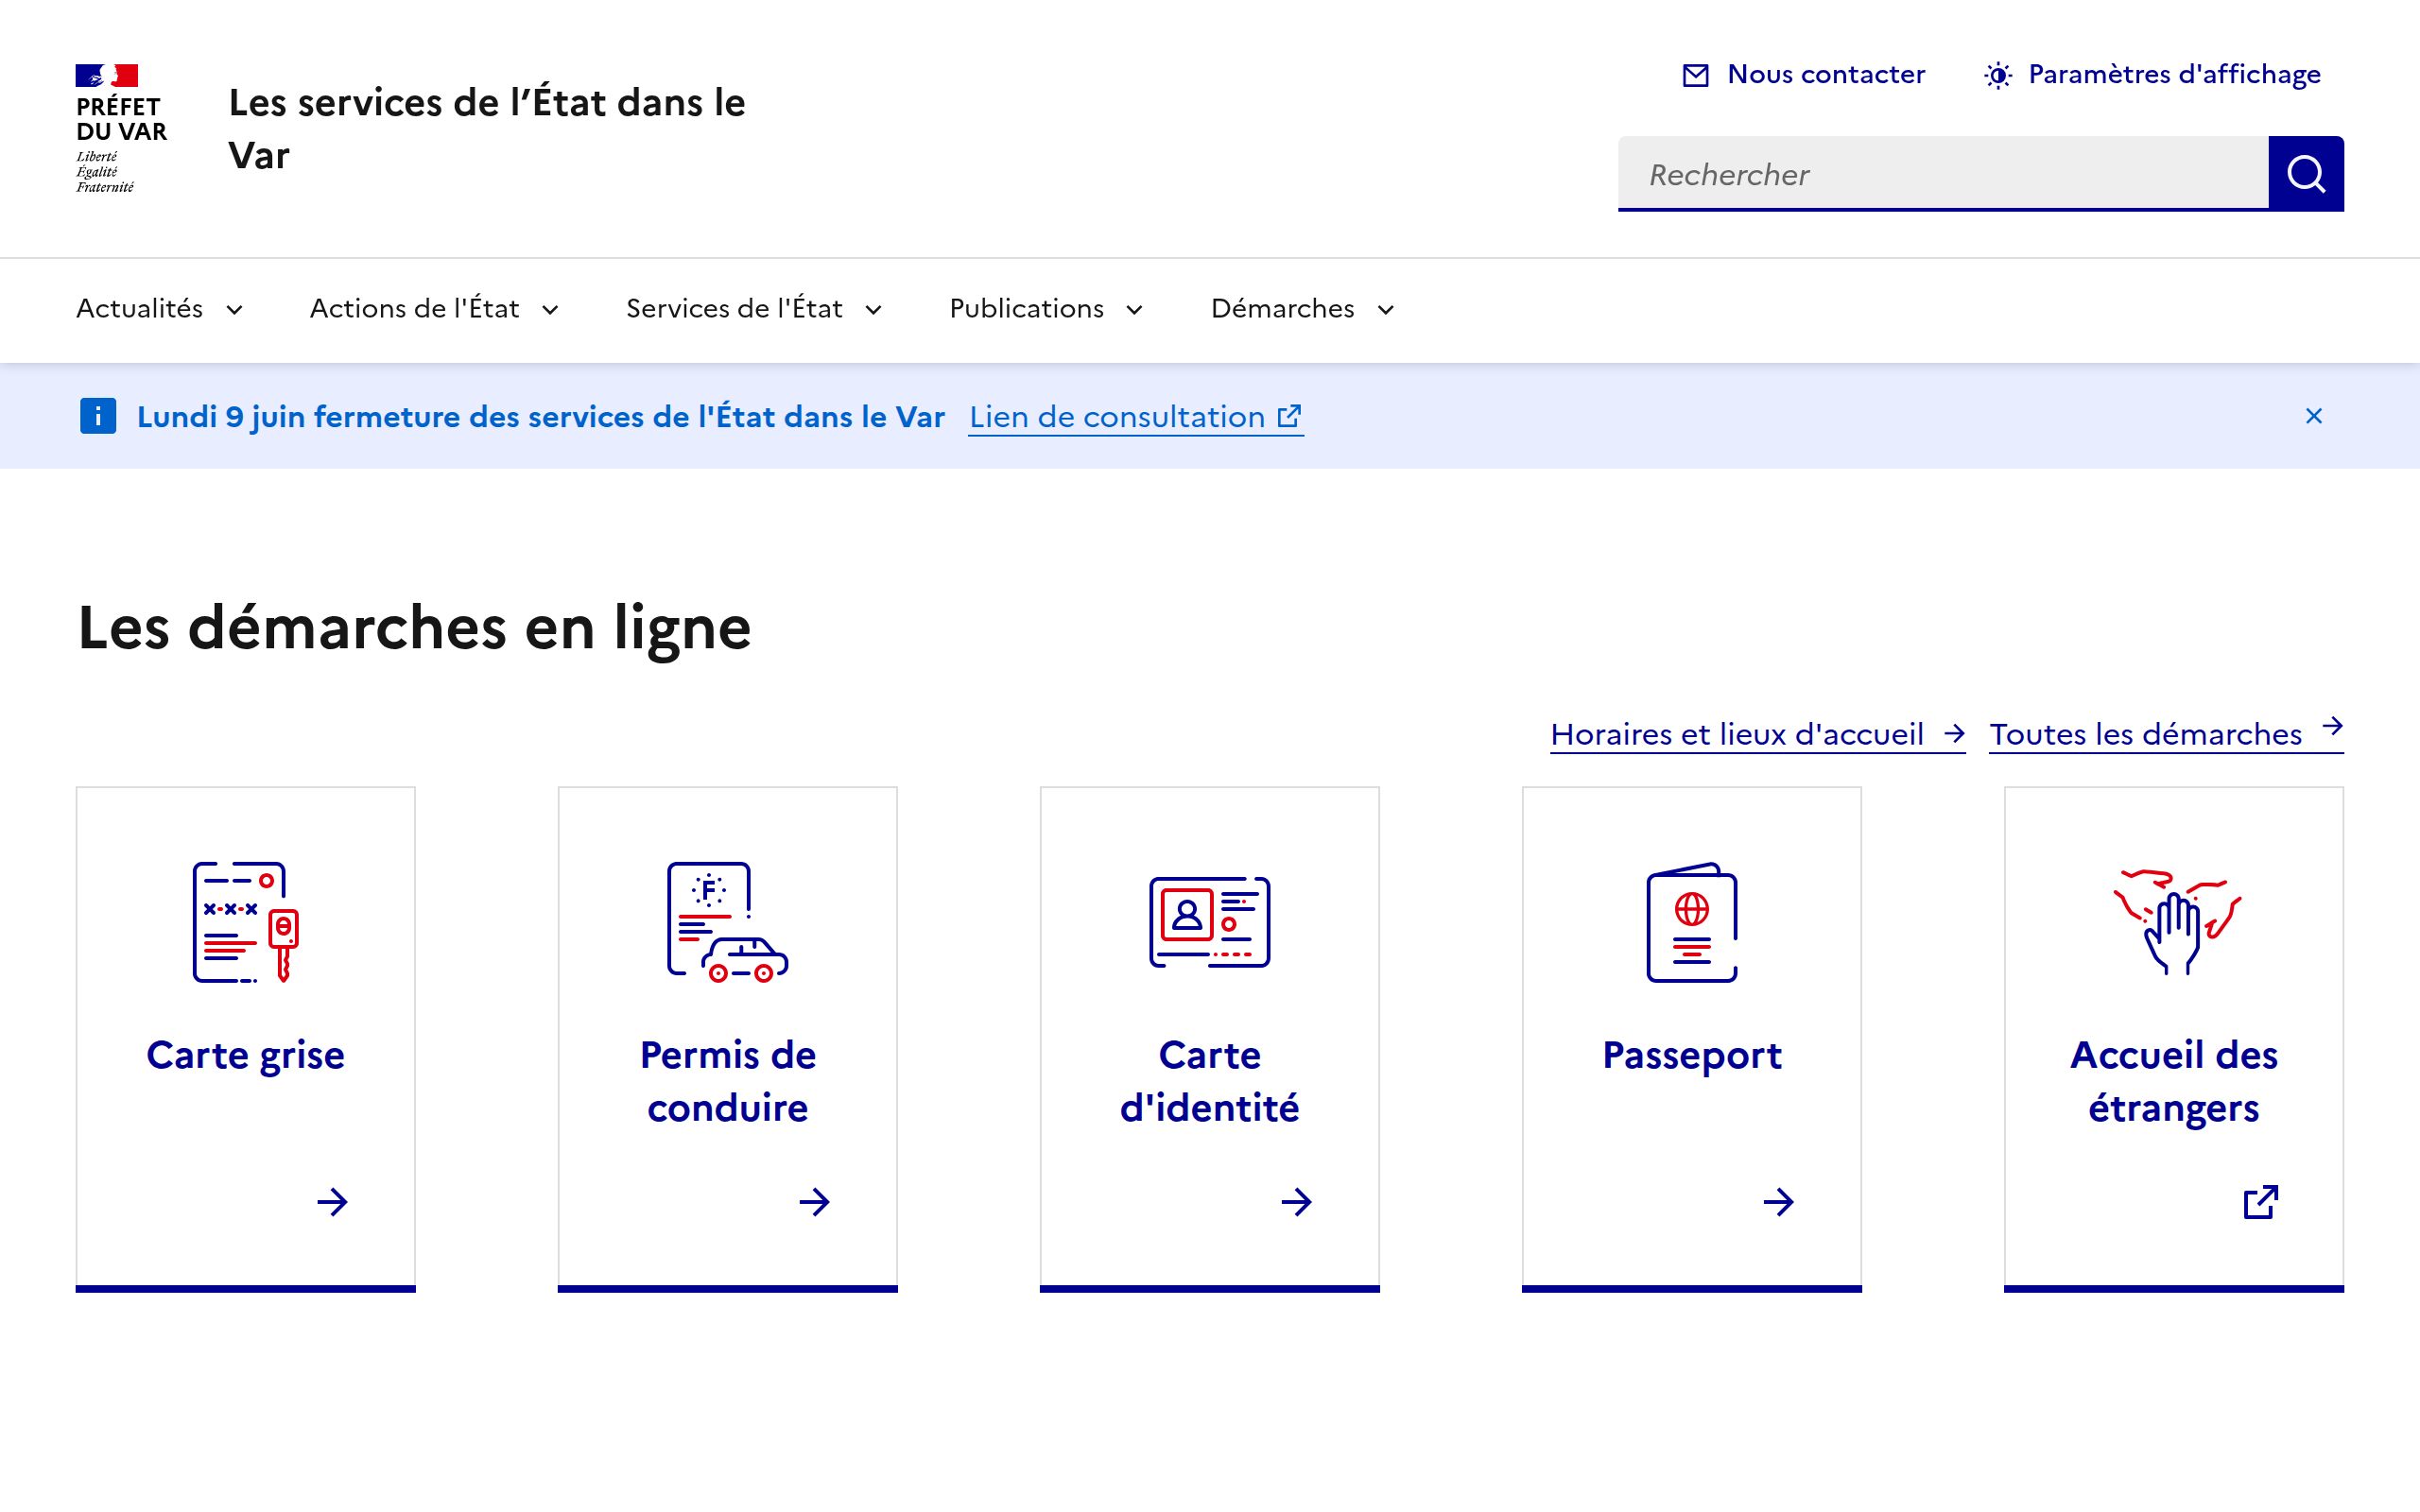Click the magnifying glass search button

pyautogui.click(x=2305, y=173)
